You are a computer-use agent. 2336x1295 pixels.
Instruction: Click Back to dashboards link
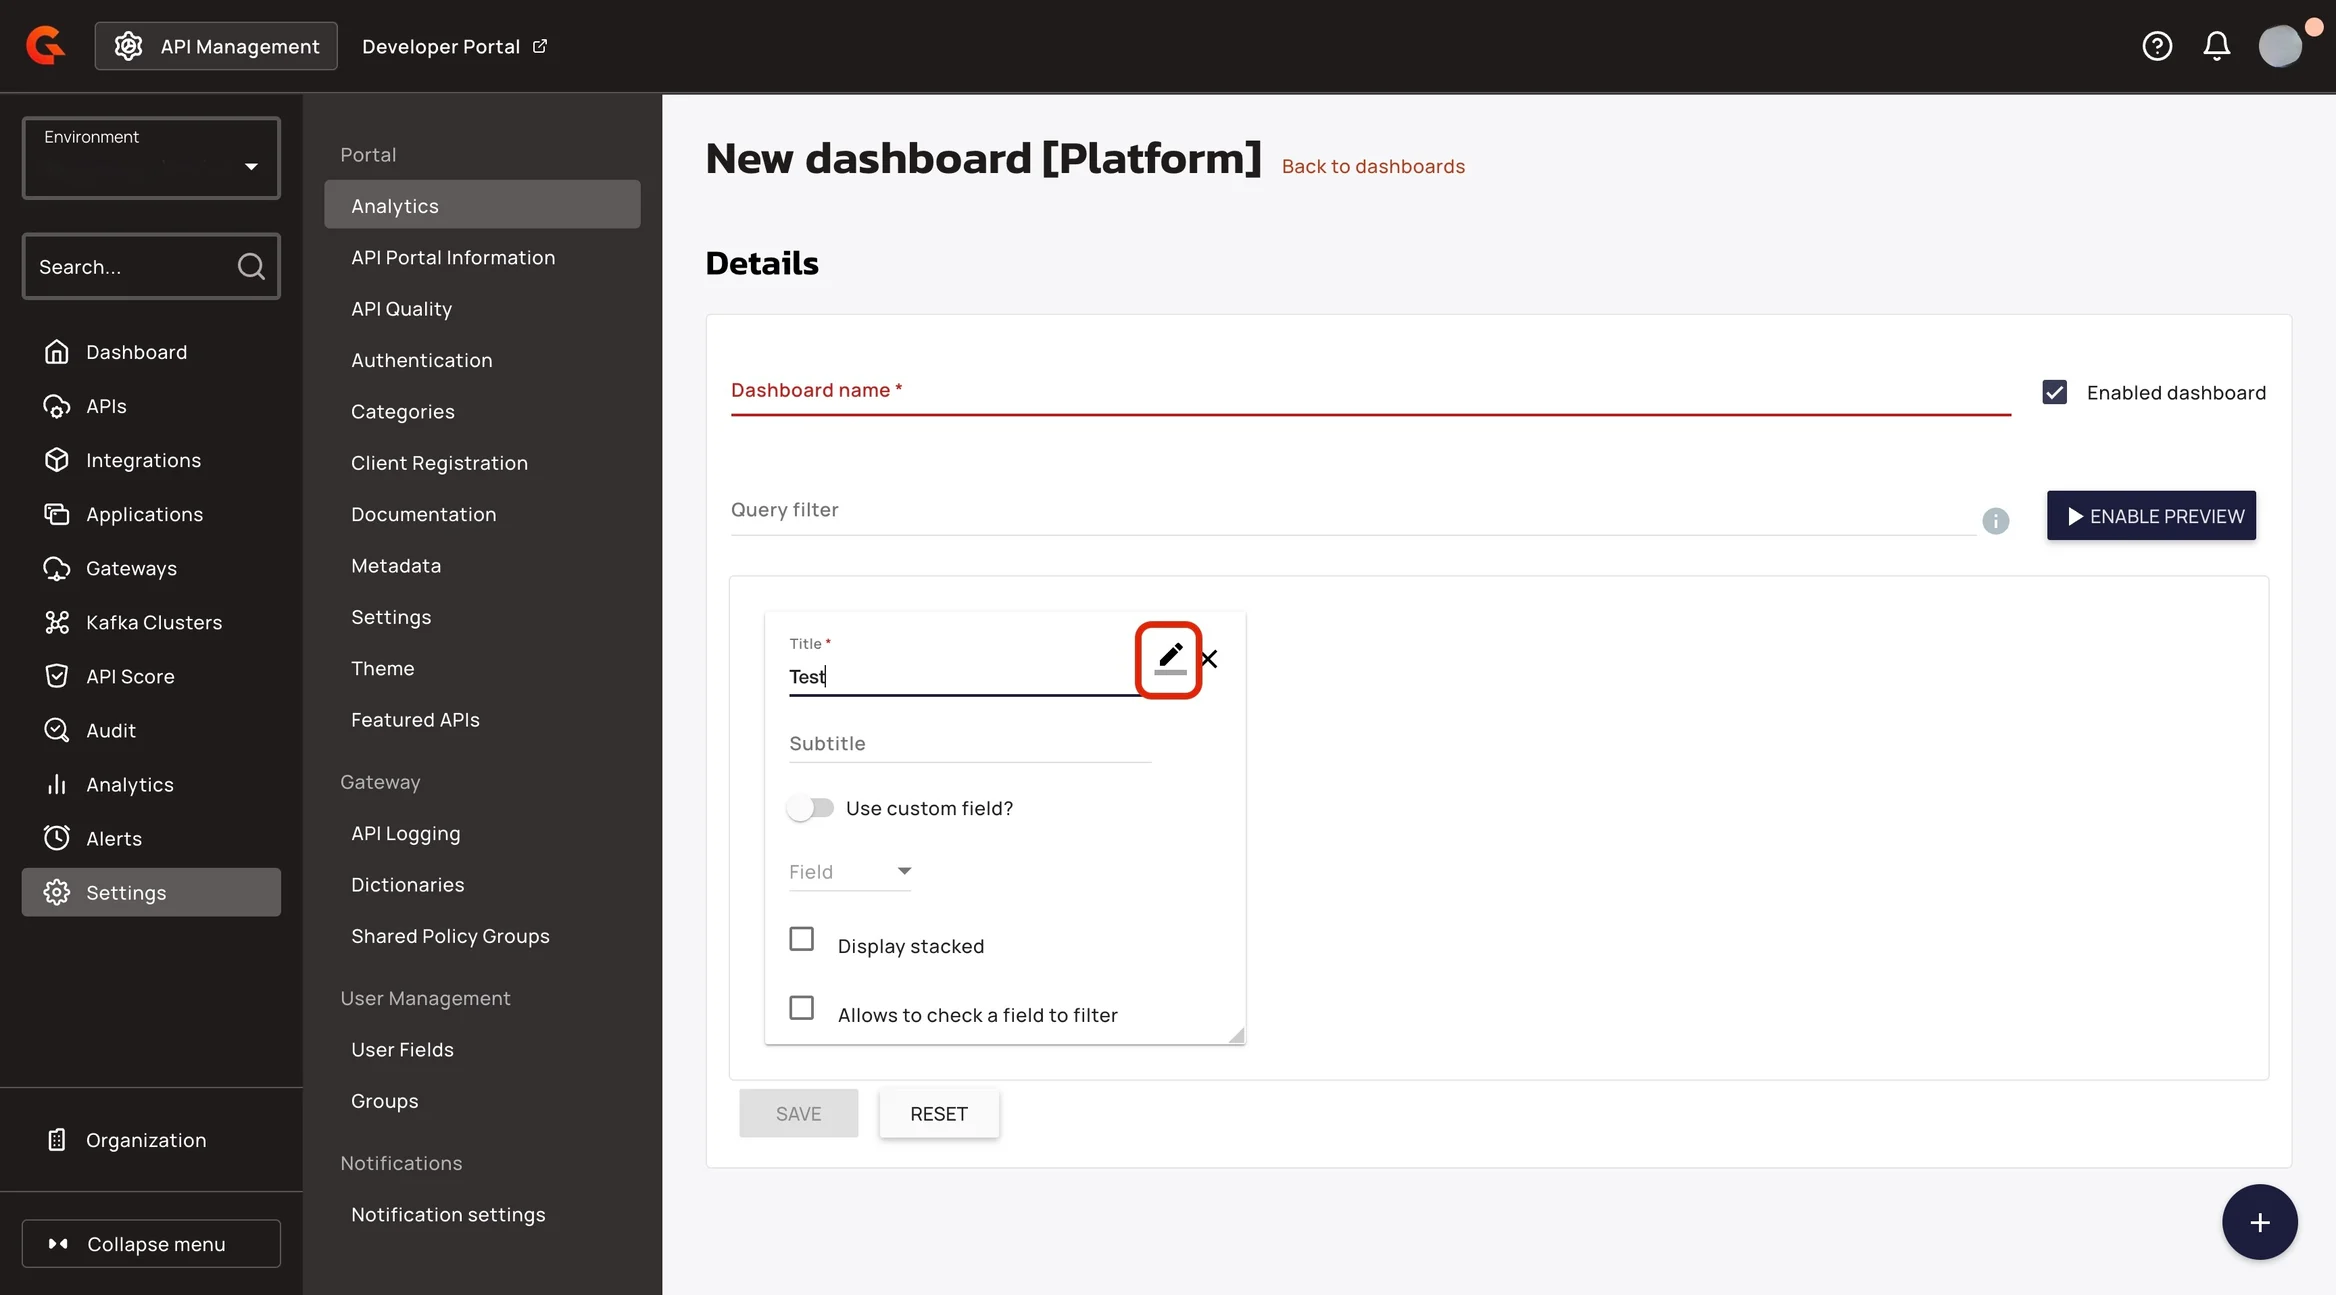(1372, 166)
